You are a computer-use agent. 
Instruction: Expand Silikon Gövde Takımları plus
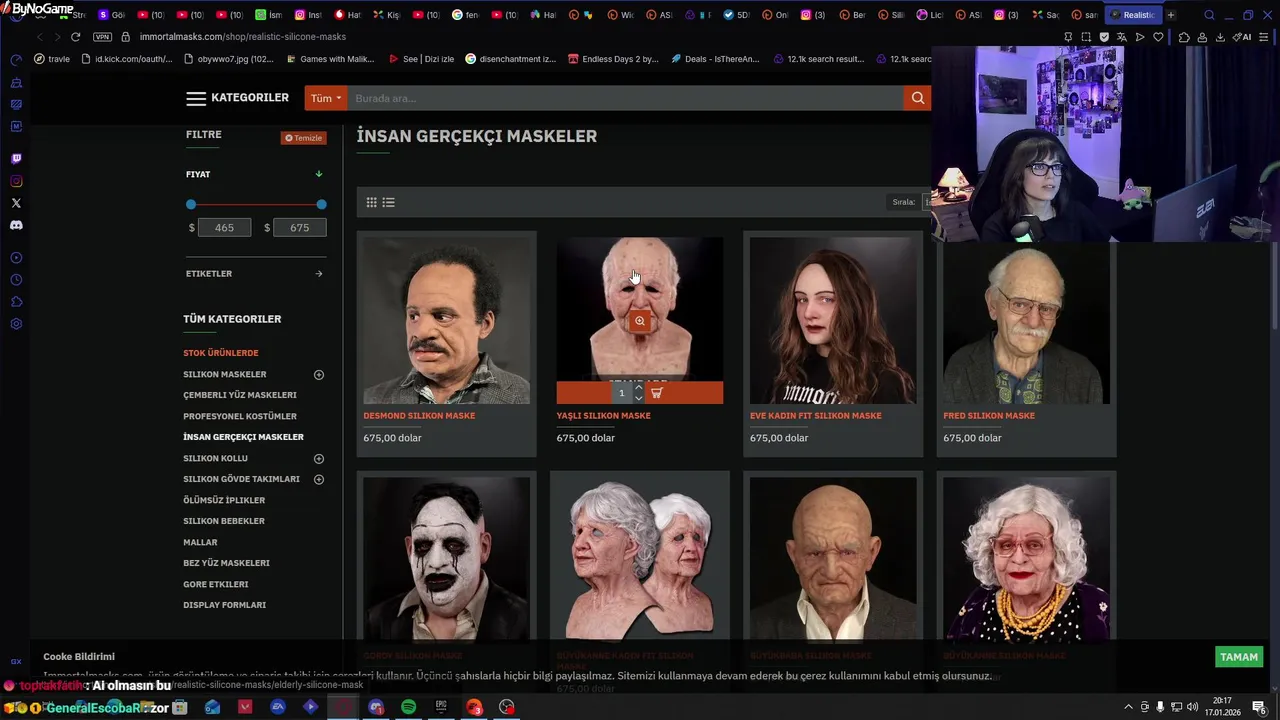pyautogui.click(x=319, y=480)
